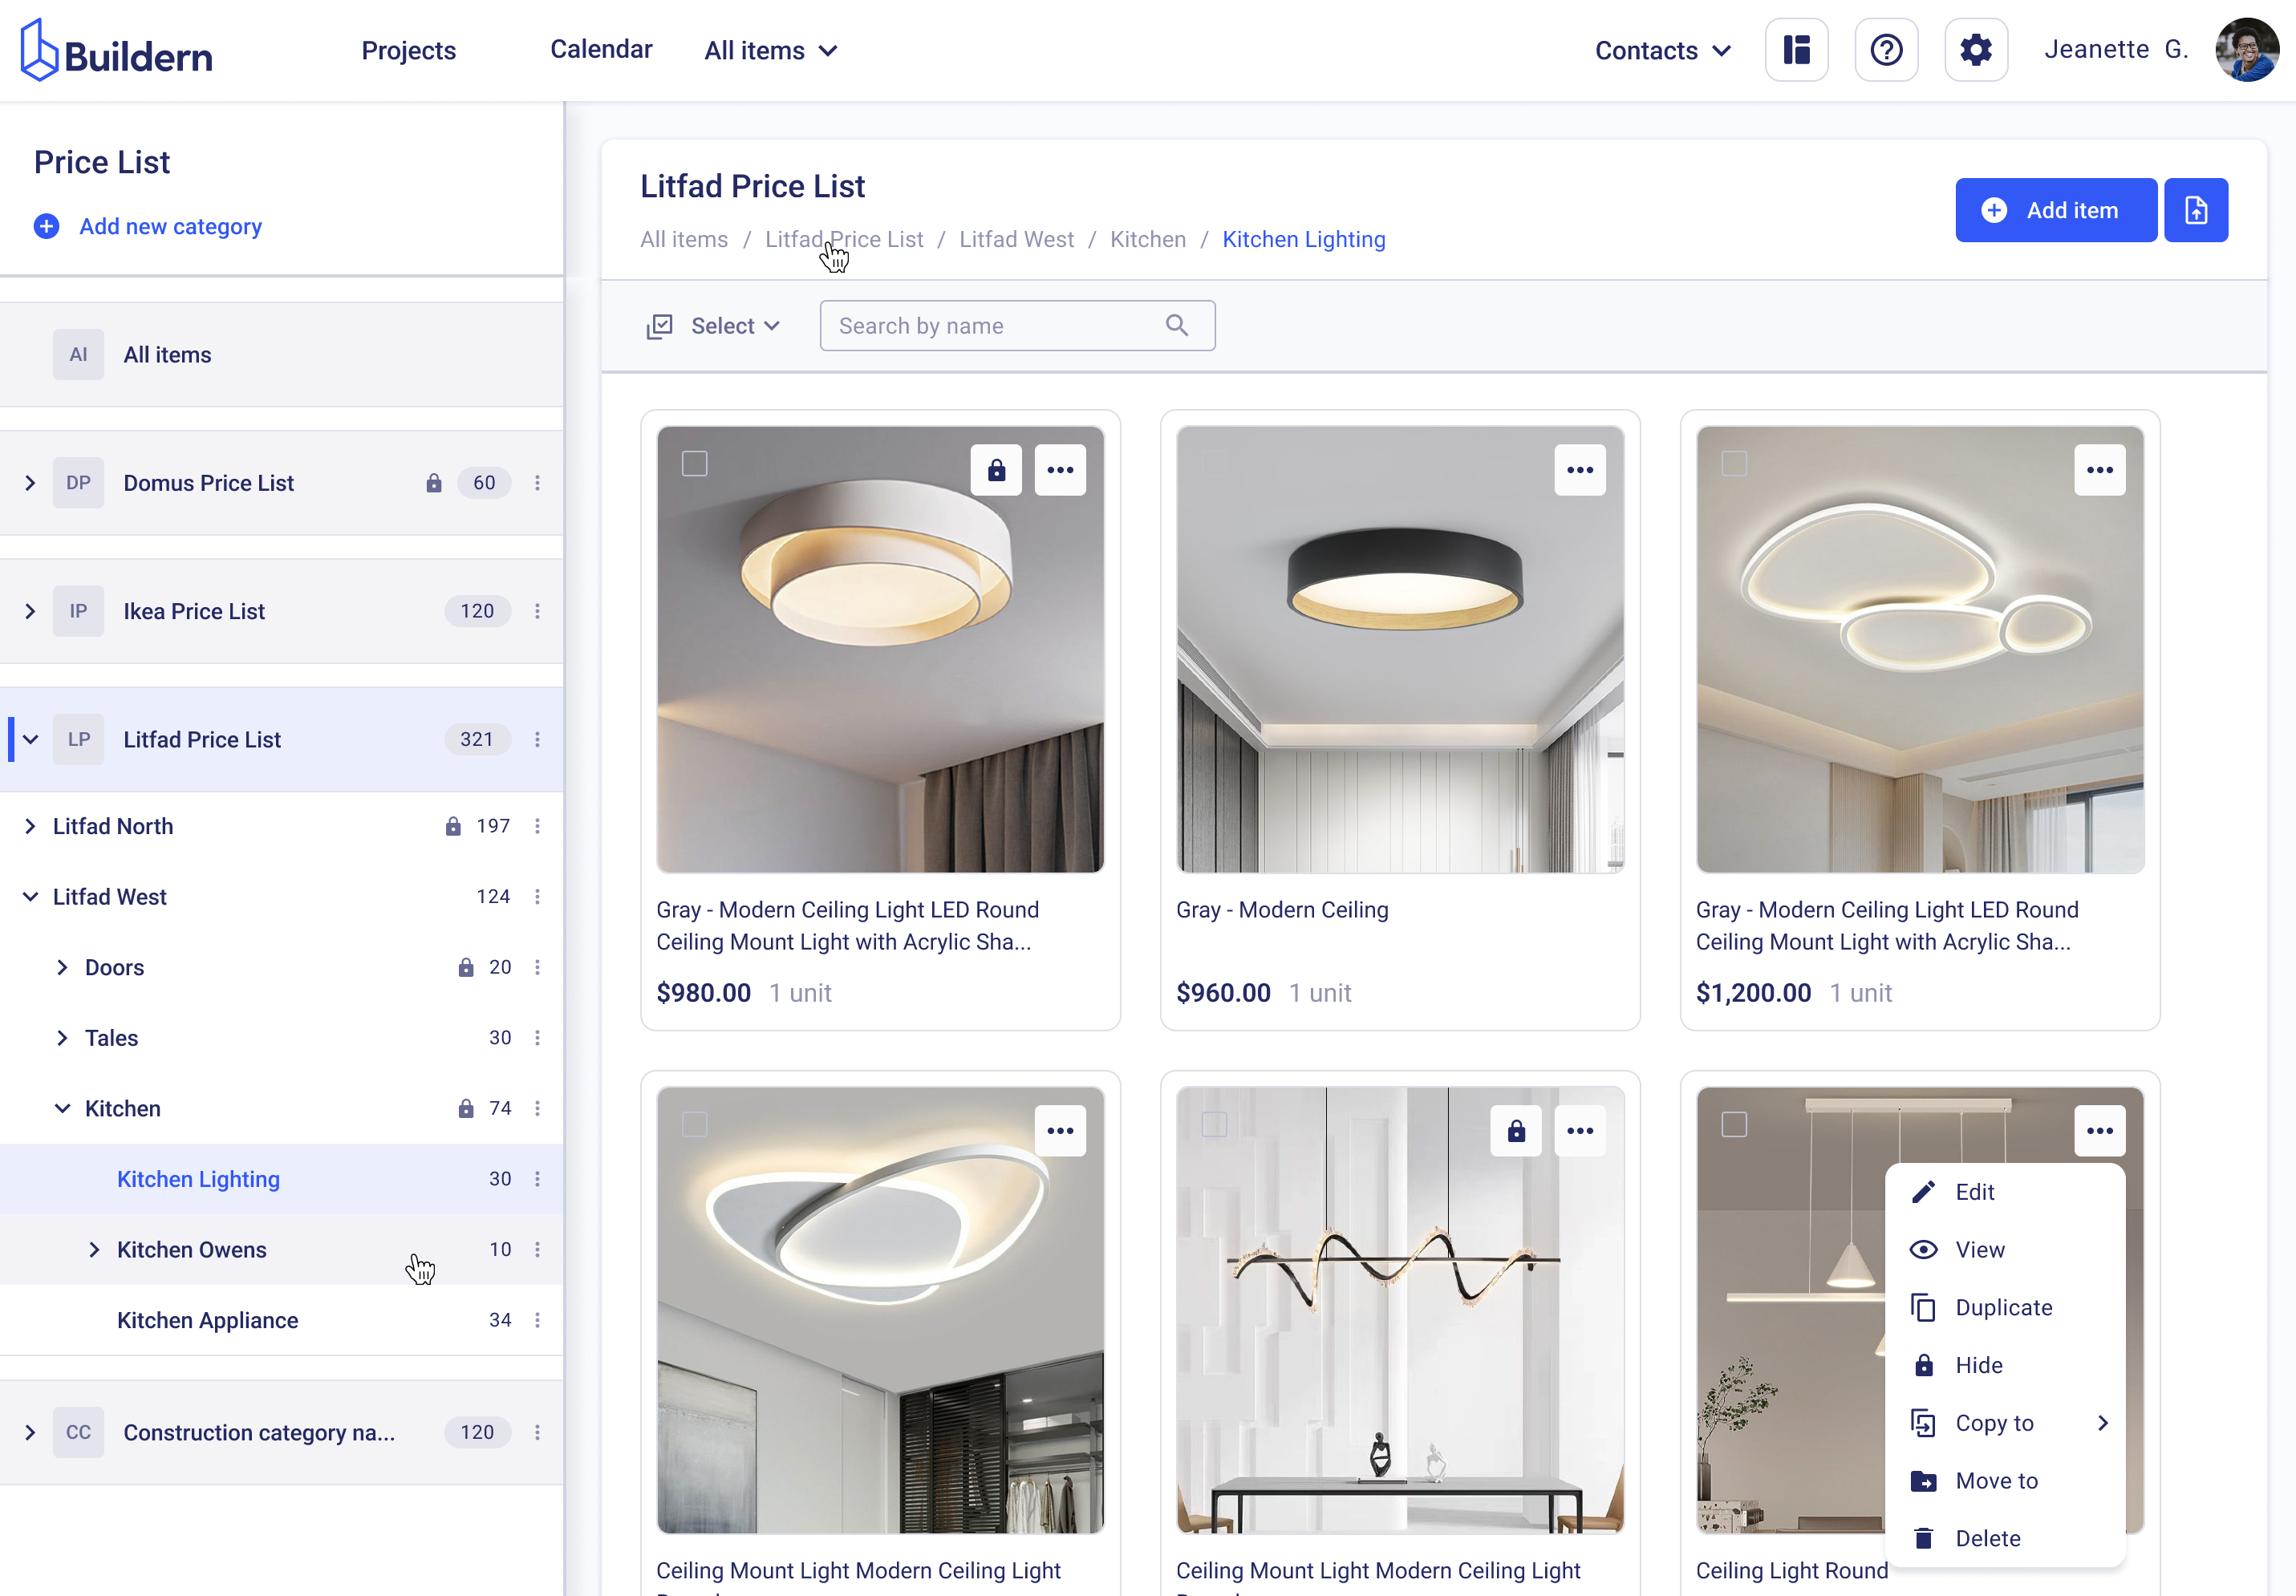This screenshot has width=2296, height=1596.
Task: Click Kitchen breadcrumb link
Action: (1148, 239)
